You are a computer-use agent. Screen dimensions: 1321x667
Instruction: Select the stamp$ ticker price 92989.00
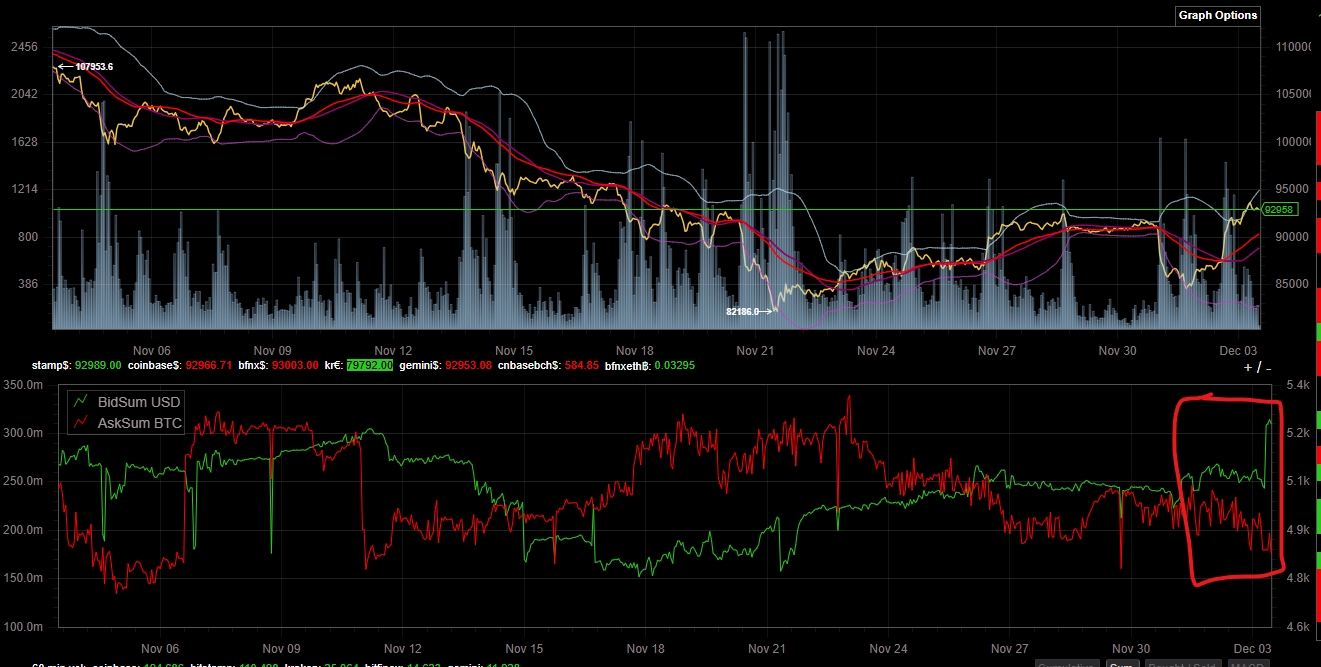click(x=98, y=366)
